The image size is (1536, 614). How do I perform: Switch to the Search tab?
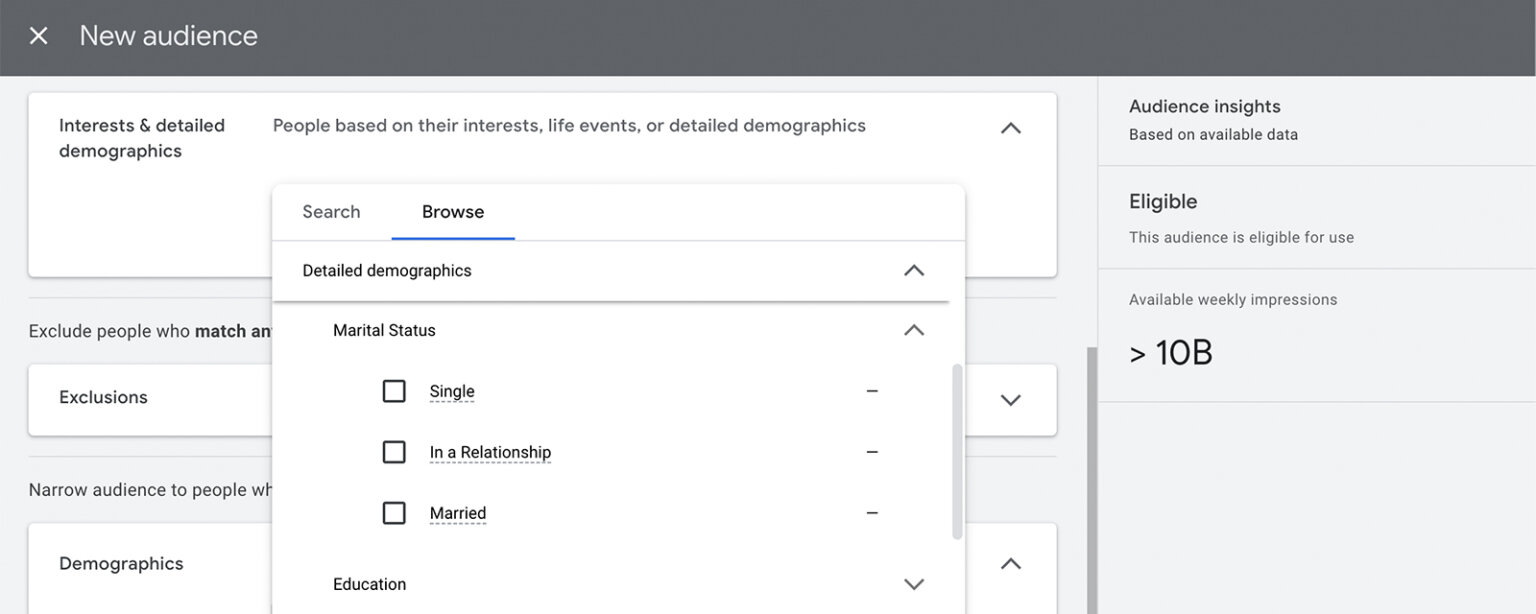[331, 212]
